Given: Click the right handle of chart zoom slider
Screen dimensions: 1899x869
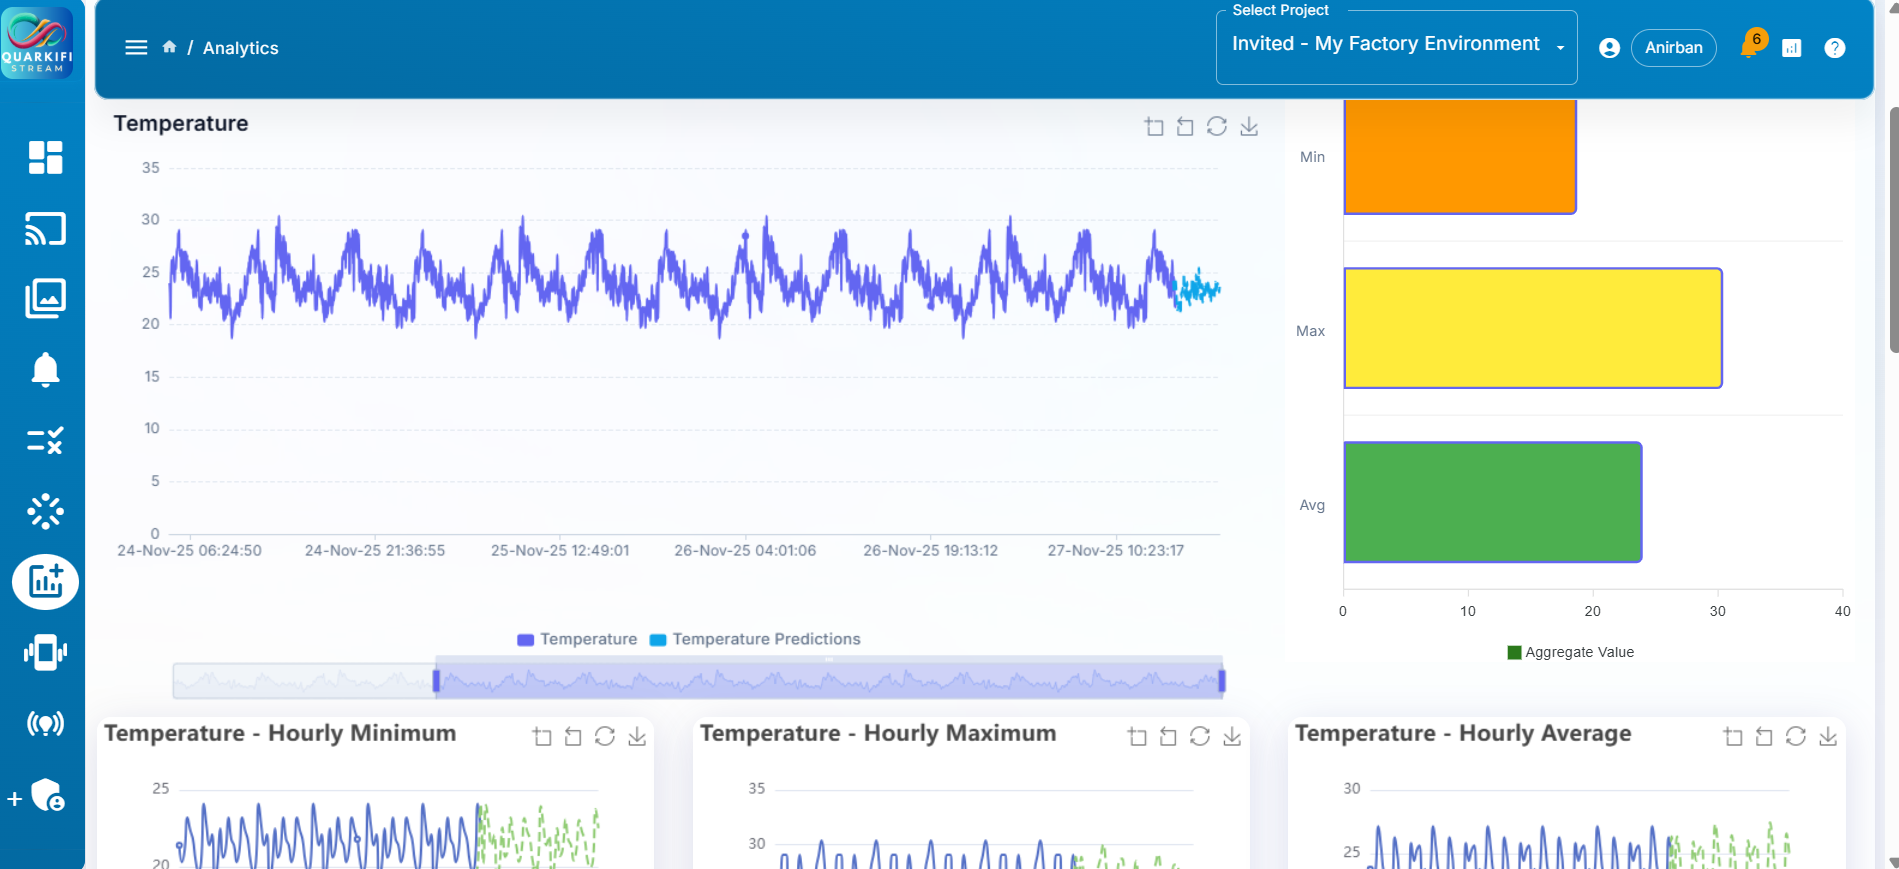Looking at the screenshot, I should 1222,681.
